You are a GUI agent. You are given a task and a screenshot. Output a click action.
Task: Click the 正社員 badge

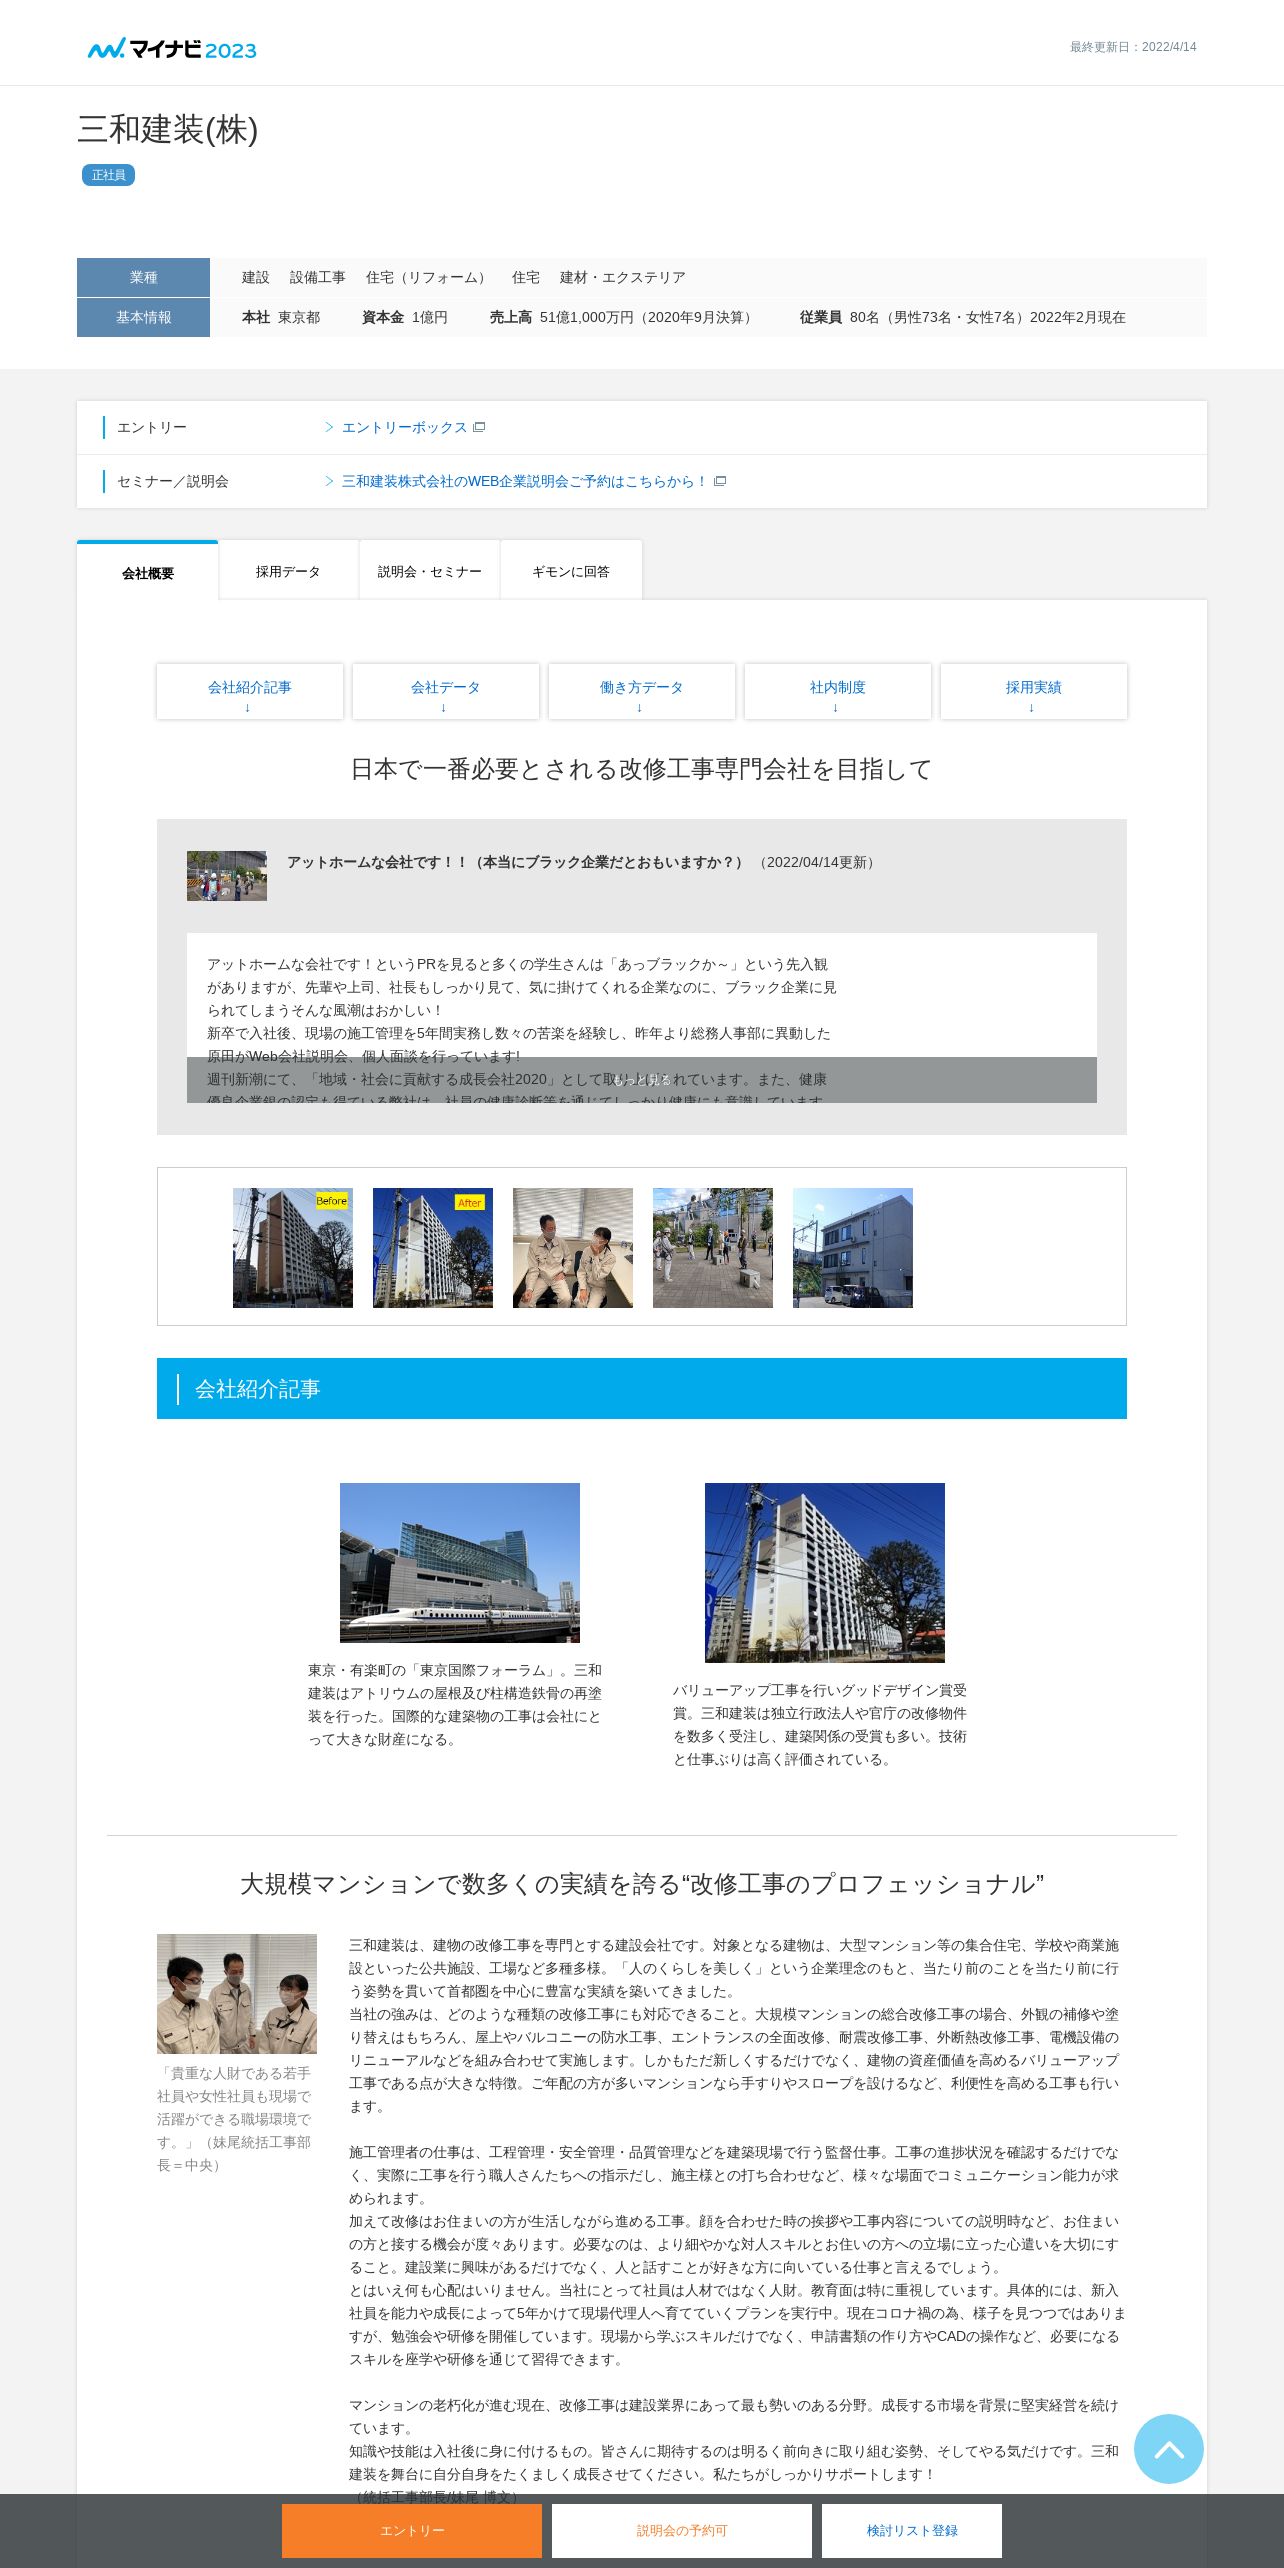coord(108,175)
